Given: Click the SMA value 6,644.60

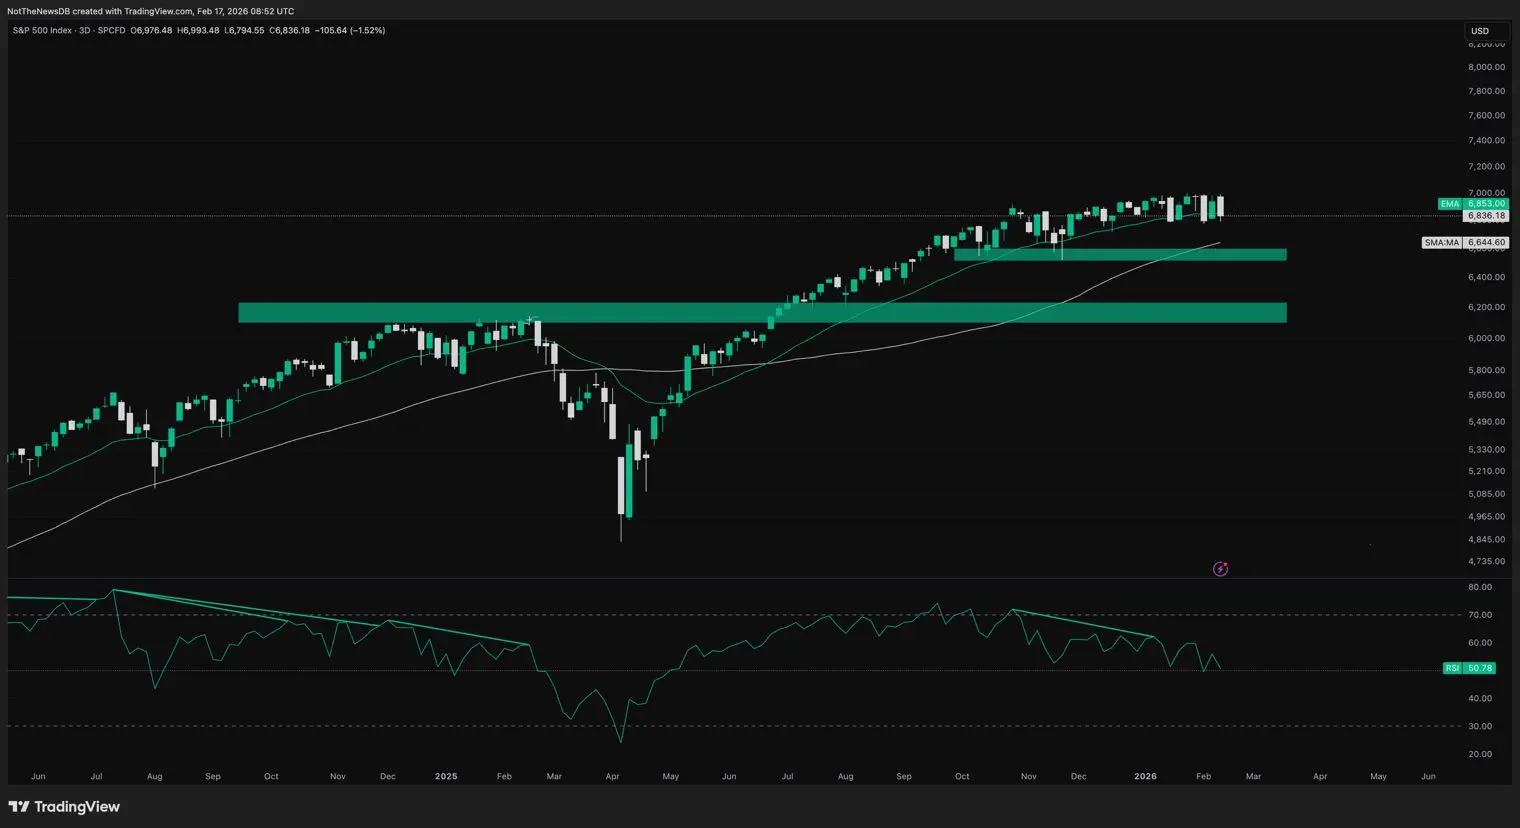Looking at the screenshot, I should click(x=1486, y=243).
